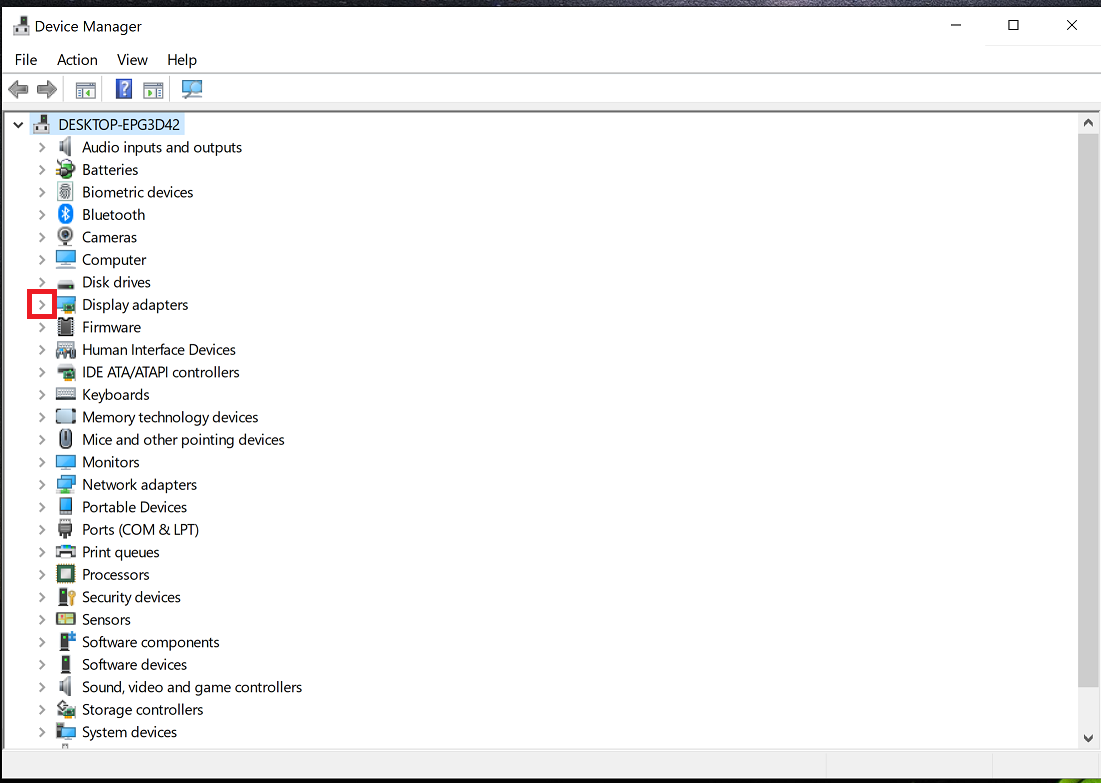Open the Action menu
Screen dimensions: 1101x783
[x=77, y=60]
